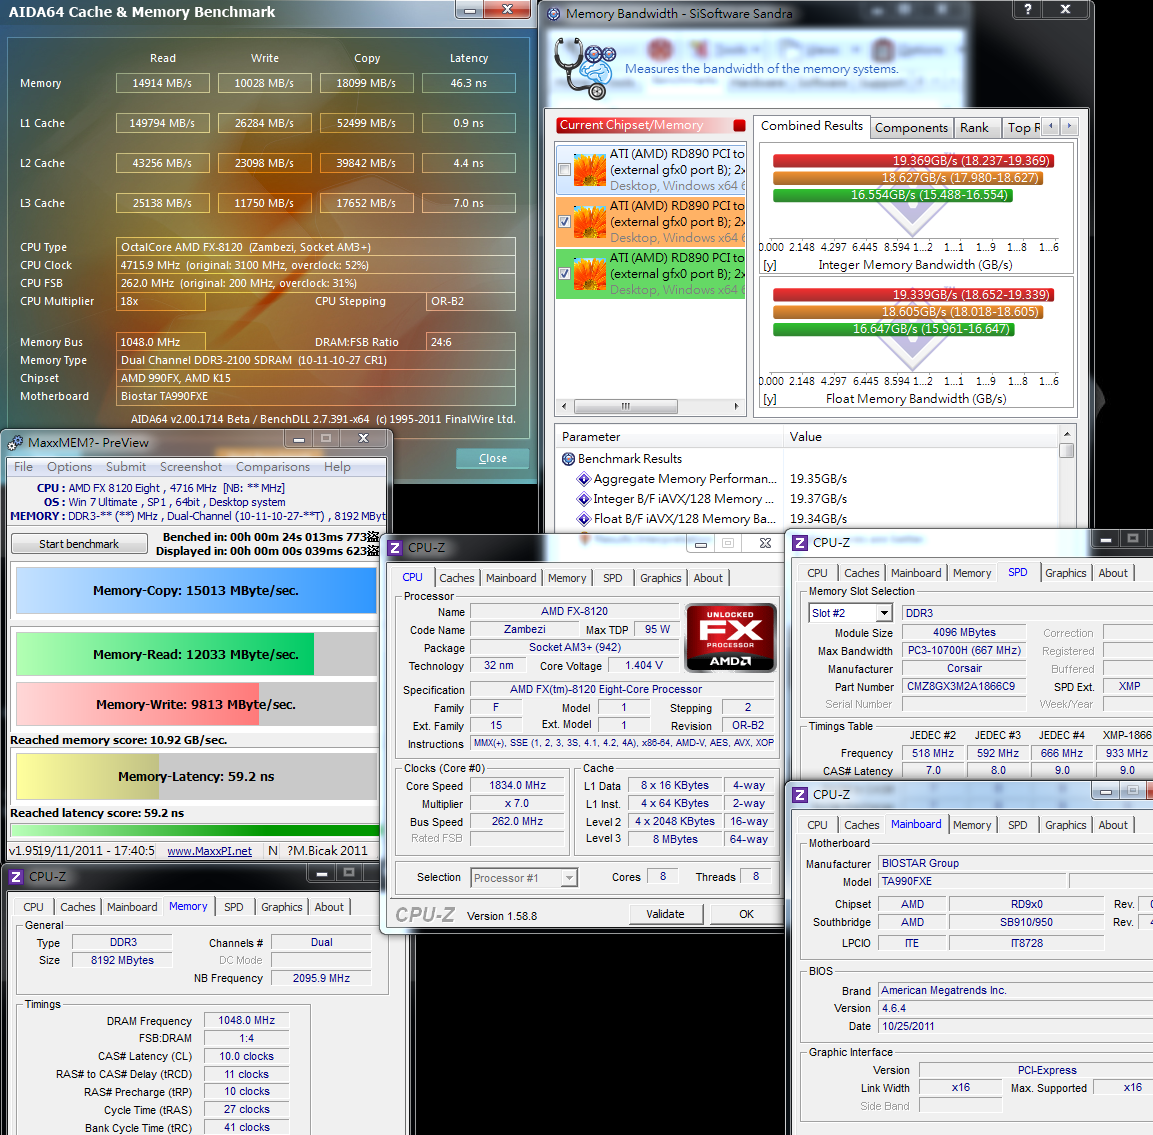Click the CPU-Z Z icon in the CPU tab window
This screenshot has height=1135, width=1153.
click(x=395, y=548)
